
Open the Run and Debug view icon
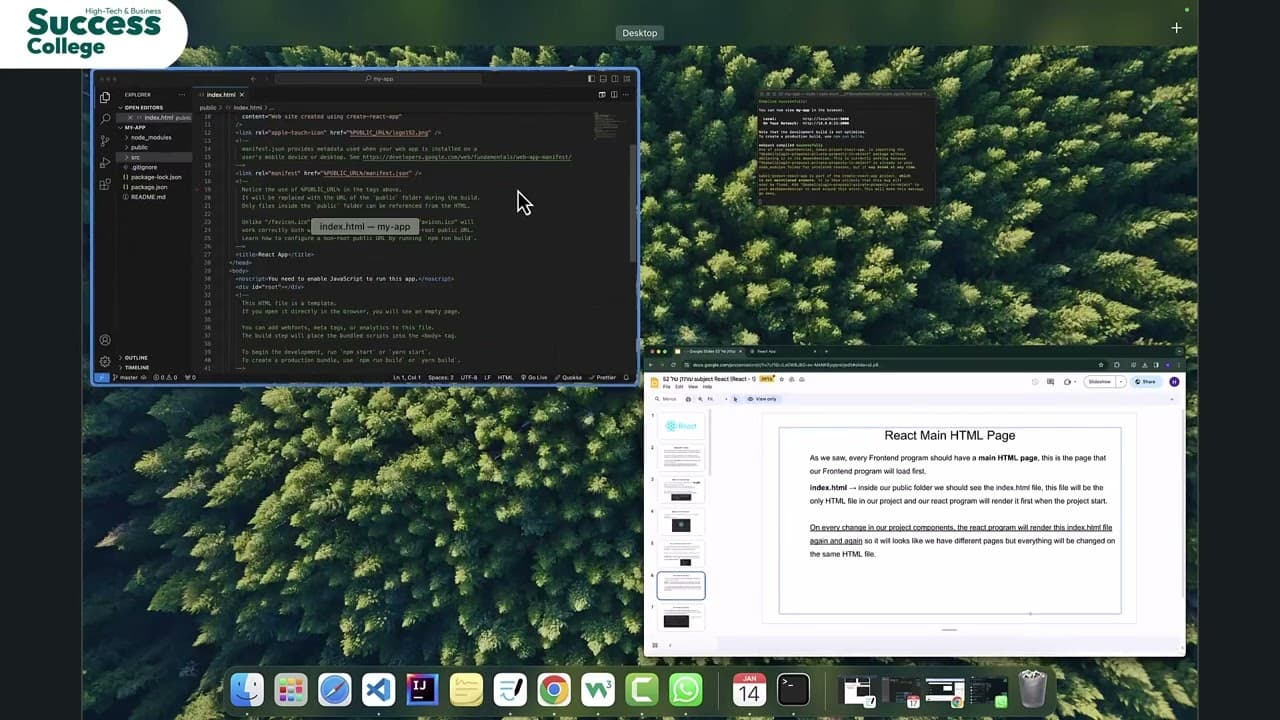[x=105, y=162]
